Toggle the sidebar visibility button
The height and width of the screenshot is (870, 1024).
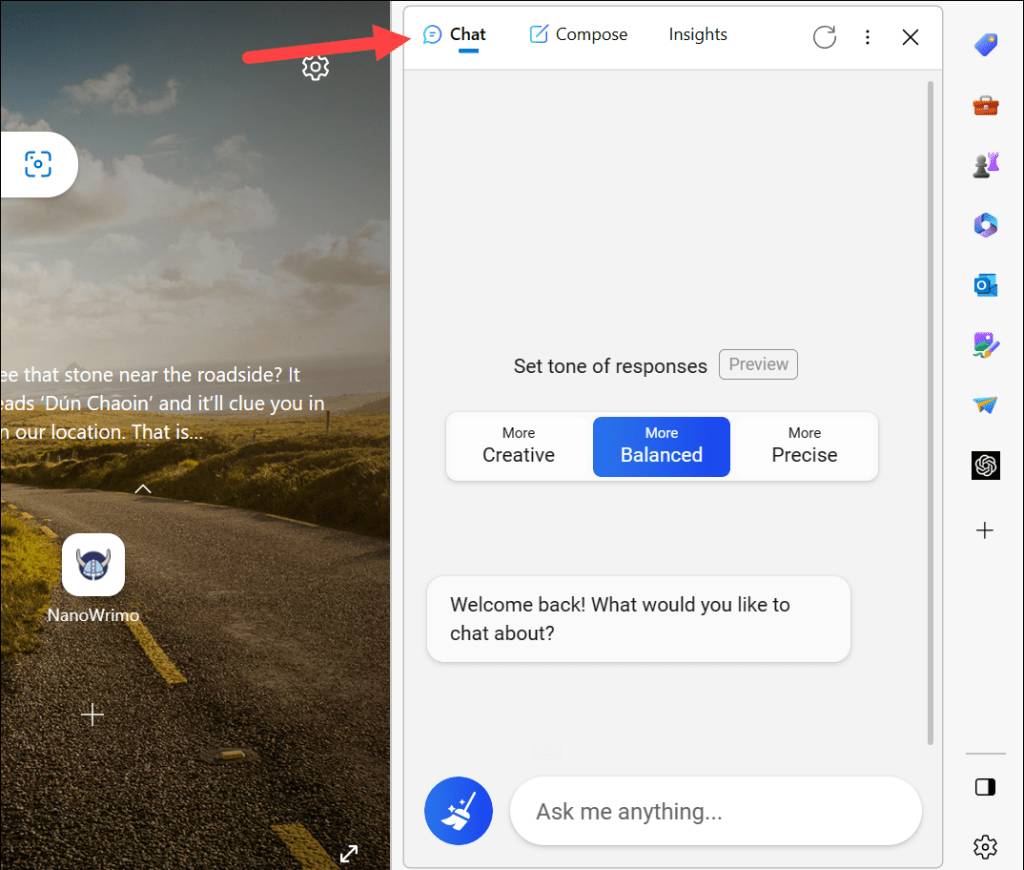pyautogui.click(x=985, y=787)
